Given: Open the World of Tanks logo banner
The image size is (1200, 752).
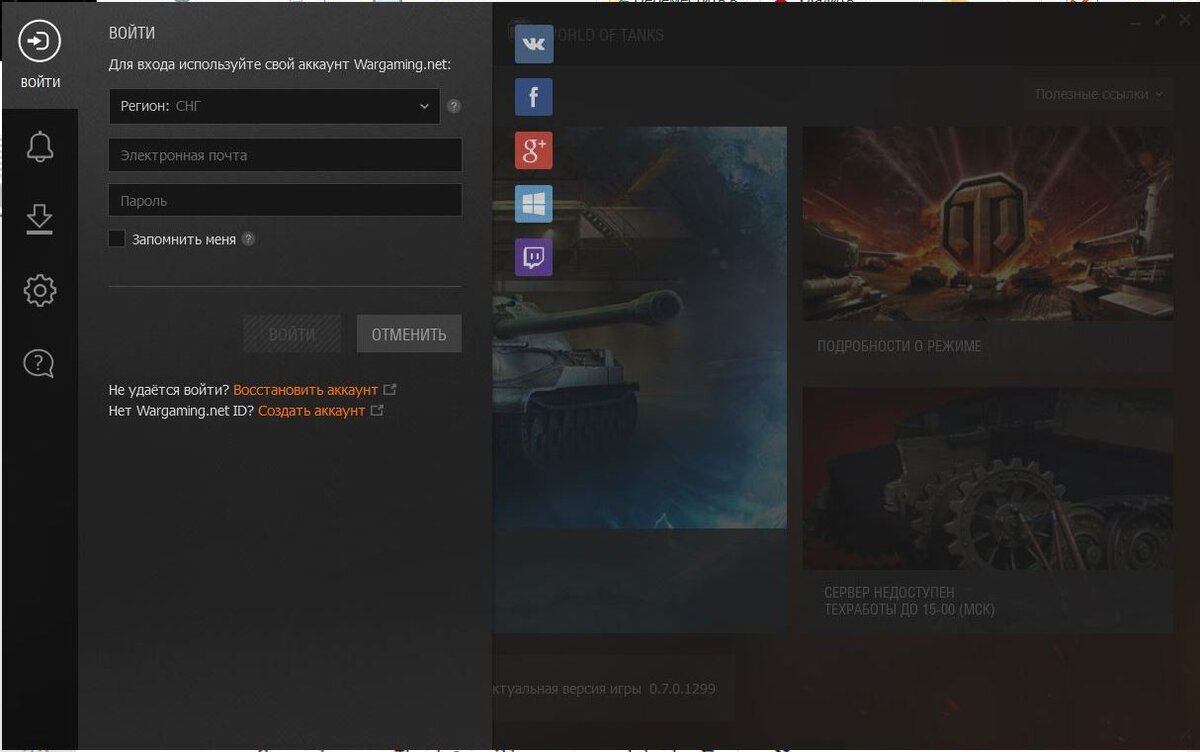Looking at the screenshot, I should pyautogui.click(x=988, y=224).
